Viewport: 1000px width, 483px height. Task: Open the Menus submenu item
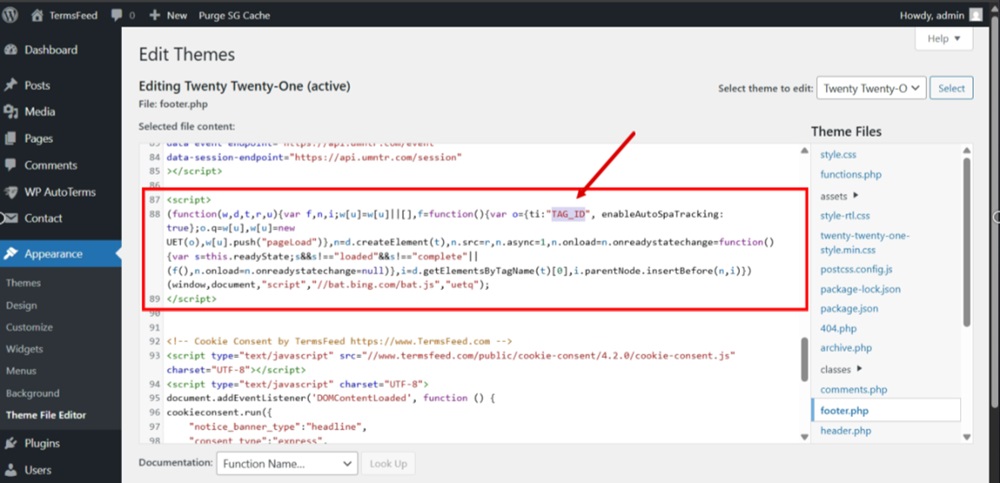[21, 371]
